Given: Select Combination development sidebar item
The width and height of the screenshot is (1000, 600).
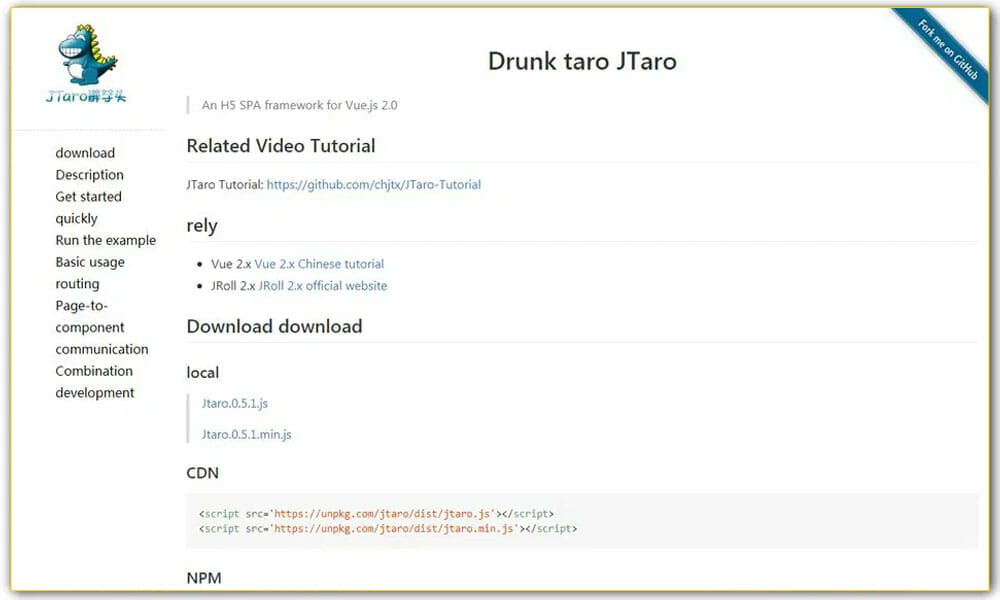Looking at the screenshot, I should pos(94,381).
